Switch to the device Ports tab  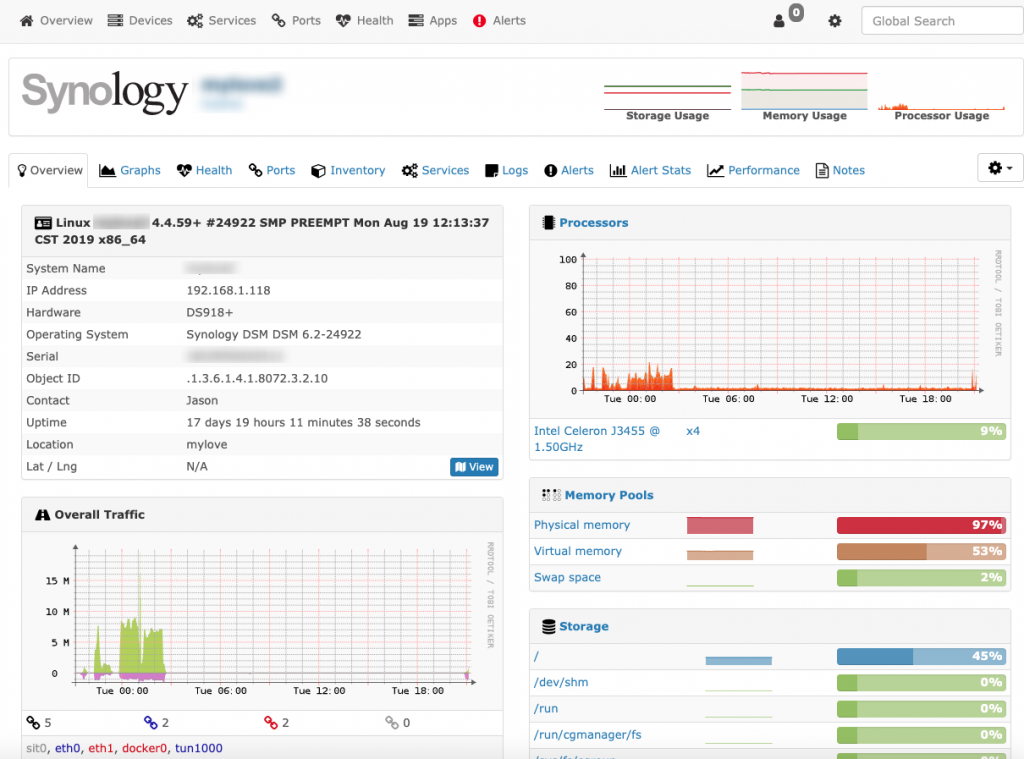[272, 170]
